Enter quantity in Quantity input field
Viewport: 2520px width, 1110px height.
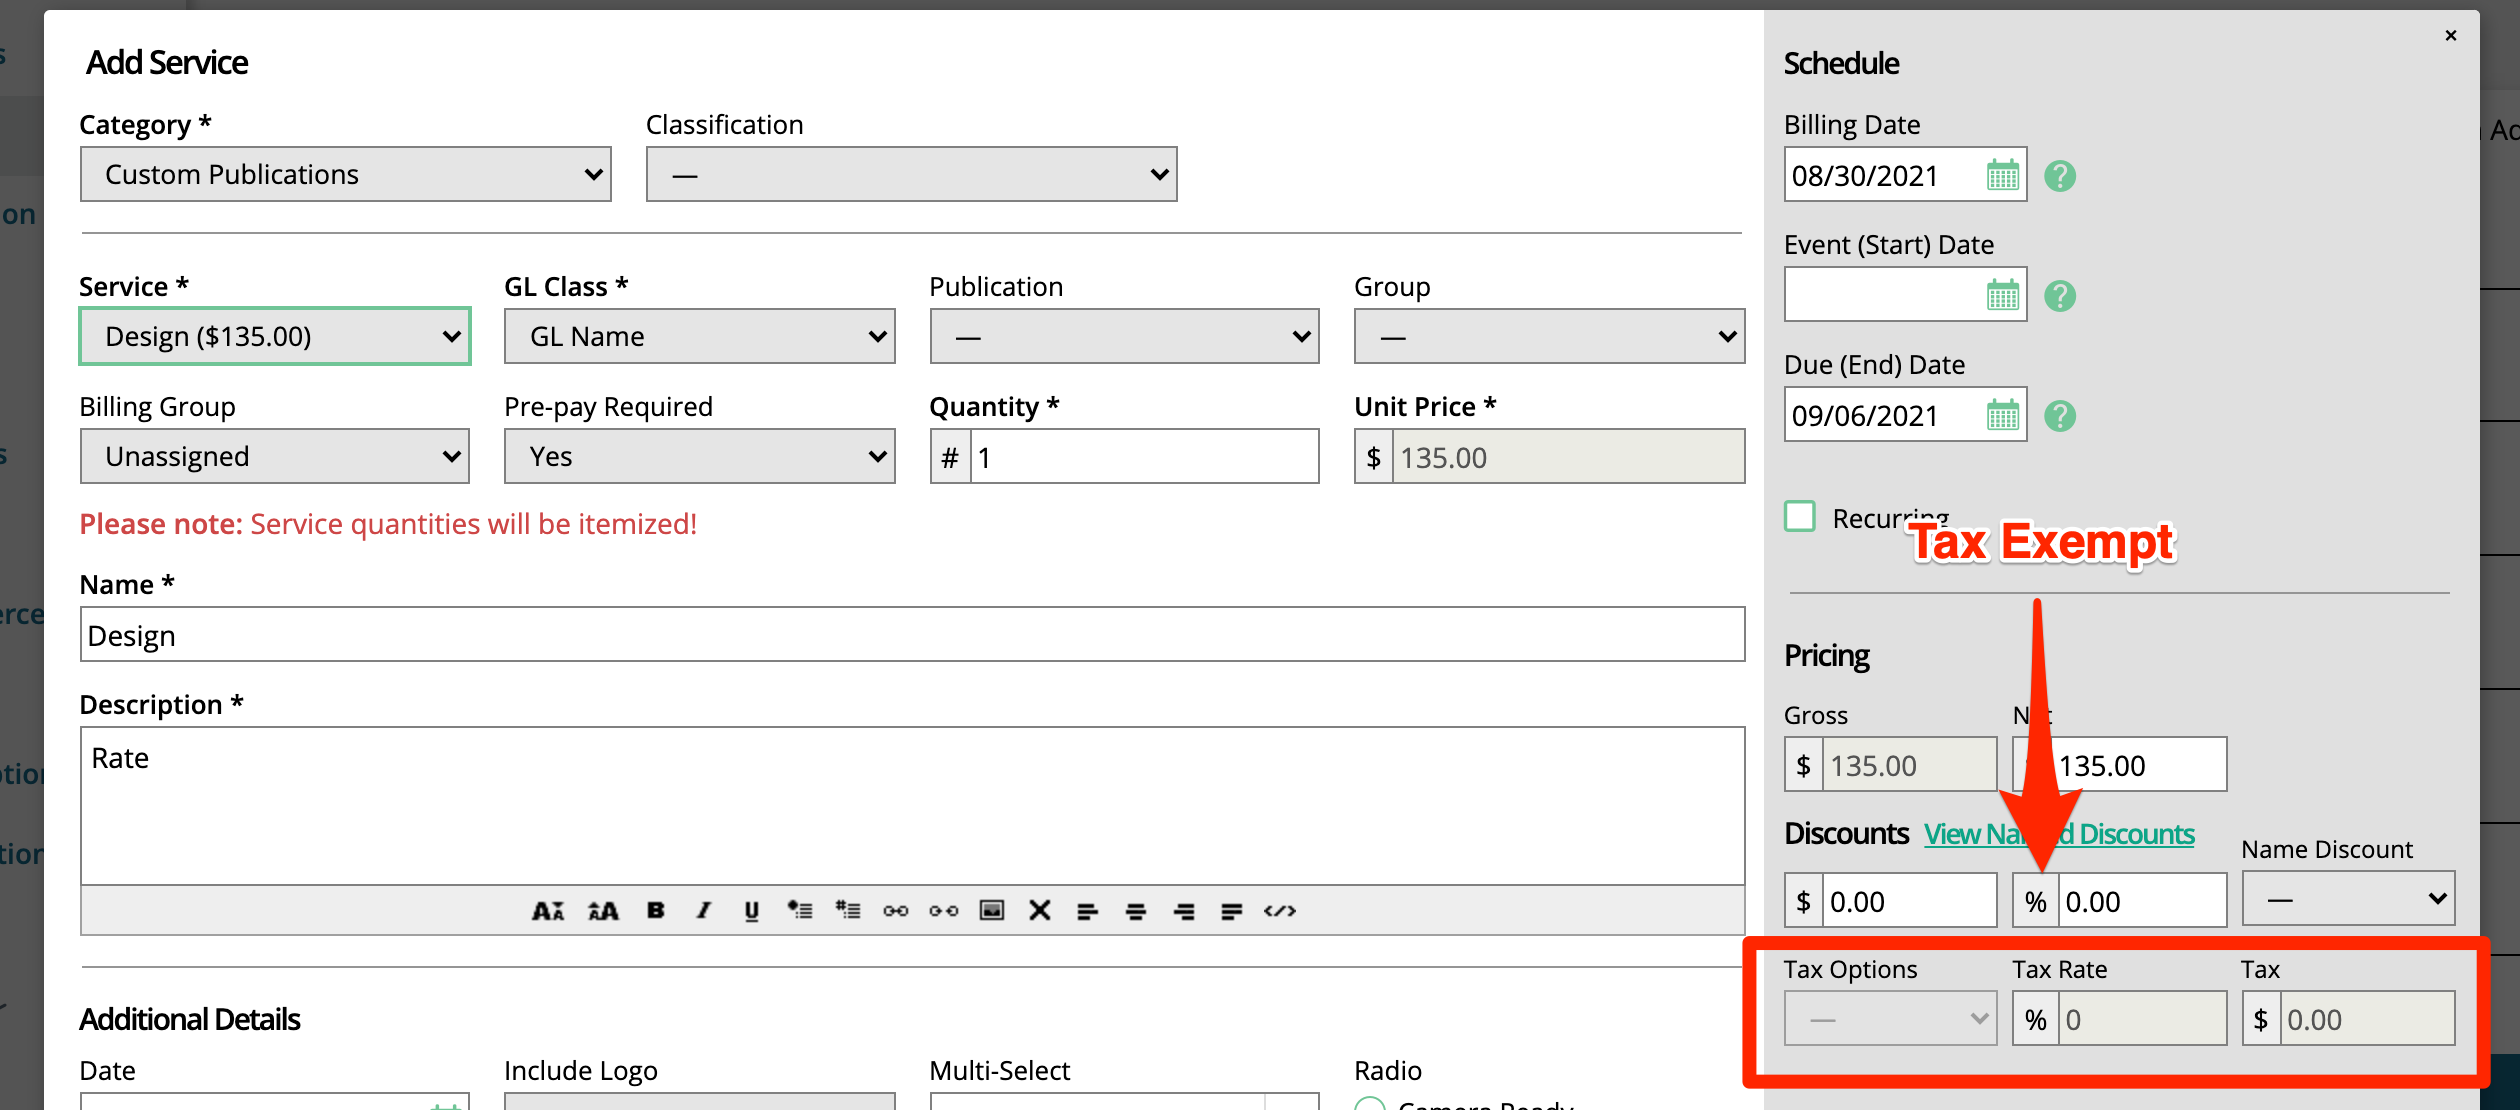point(1144,458)
